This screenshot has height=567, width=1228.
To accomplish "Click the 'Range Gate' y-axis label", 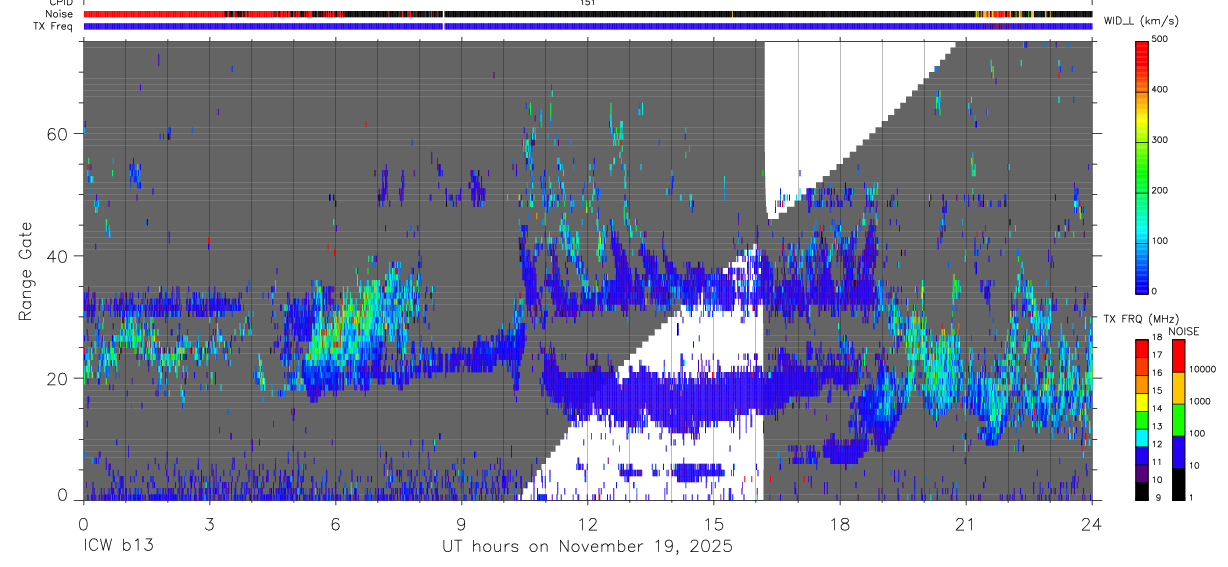I will (25, 271).
